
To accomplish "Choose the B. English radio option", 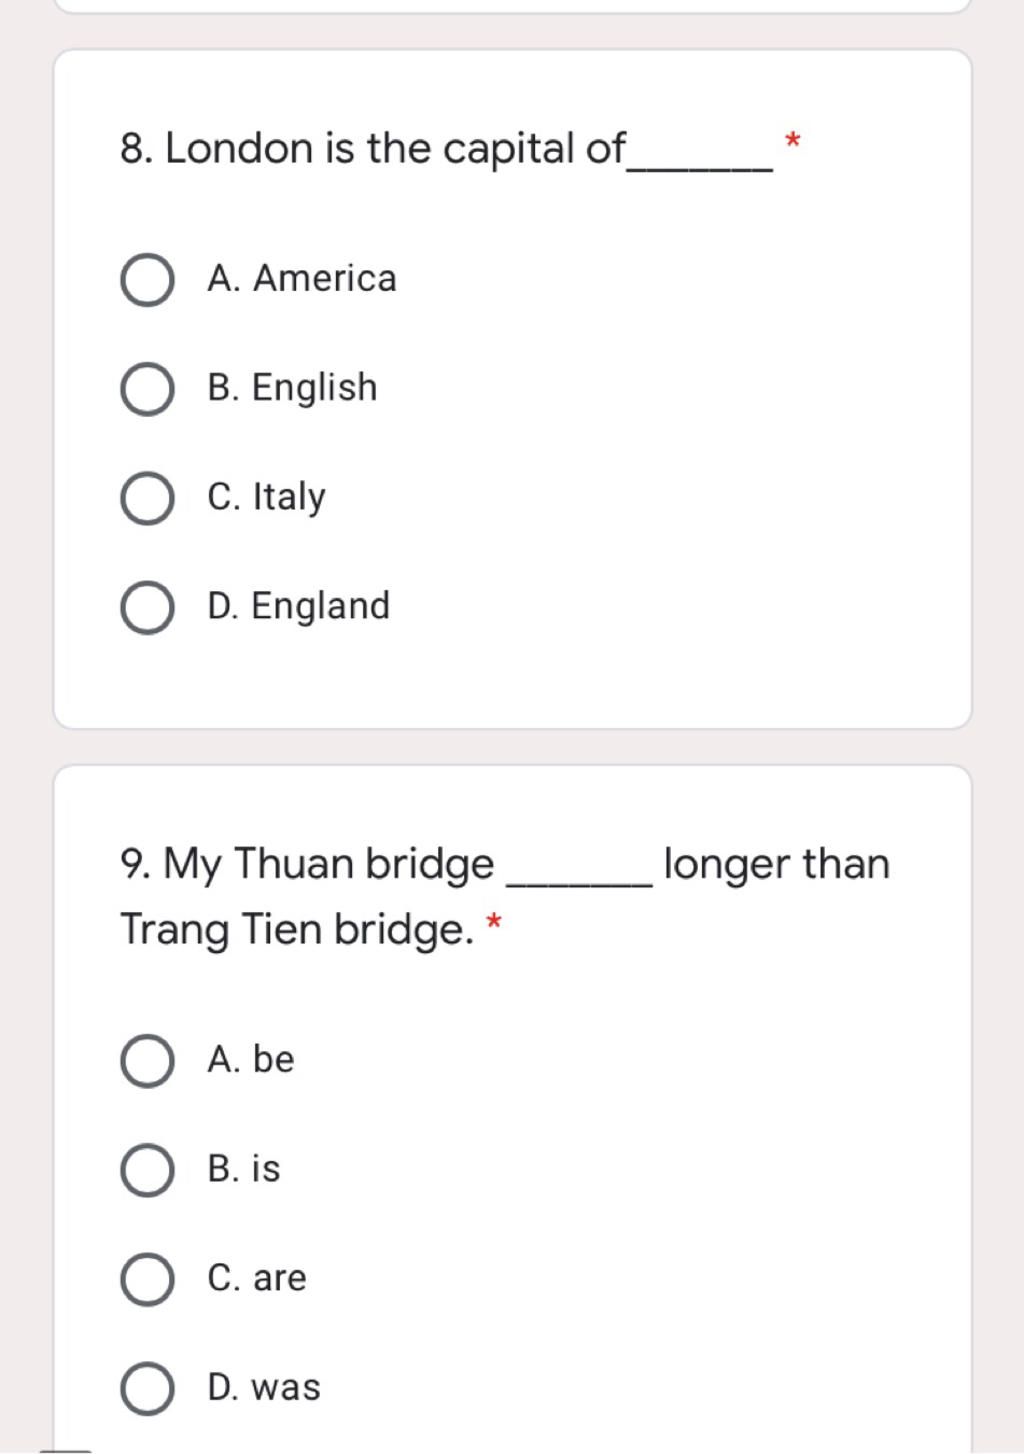I will click(147, 389).
